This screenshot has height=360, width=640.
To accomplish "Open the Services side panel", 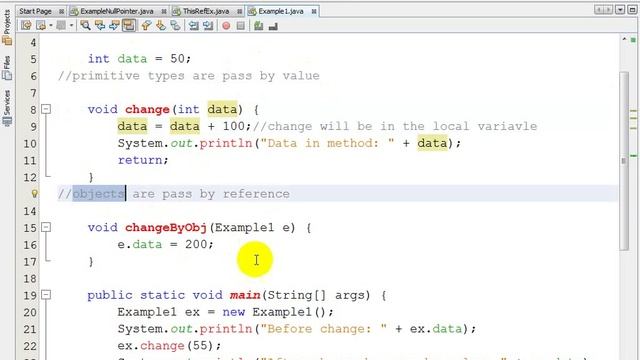I will tap(7, 108).
